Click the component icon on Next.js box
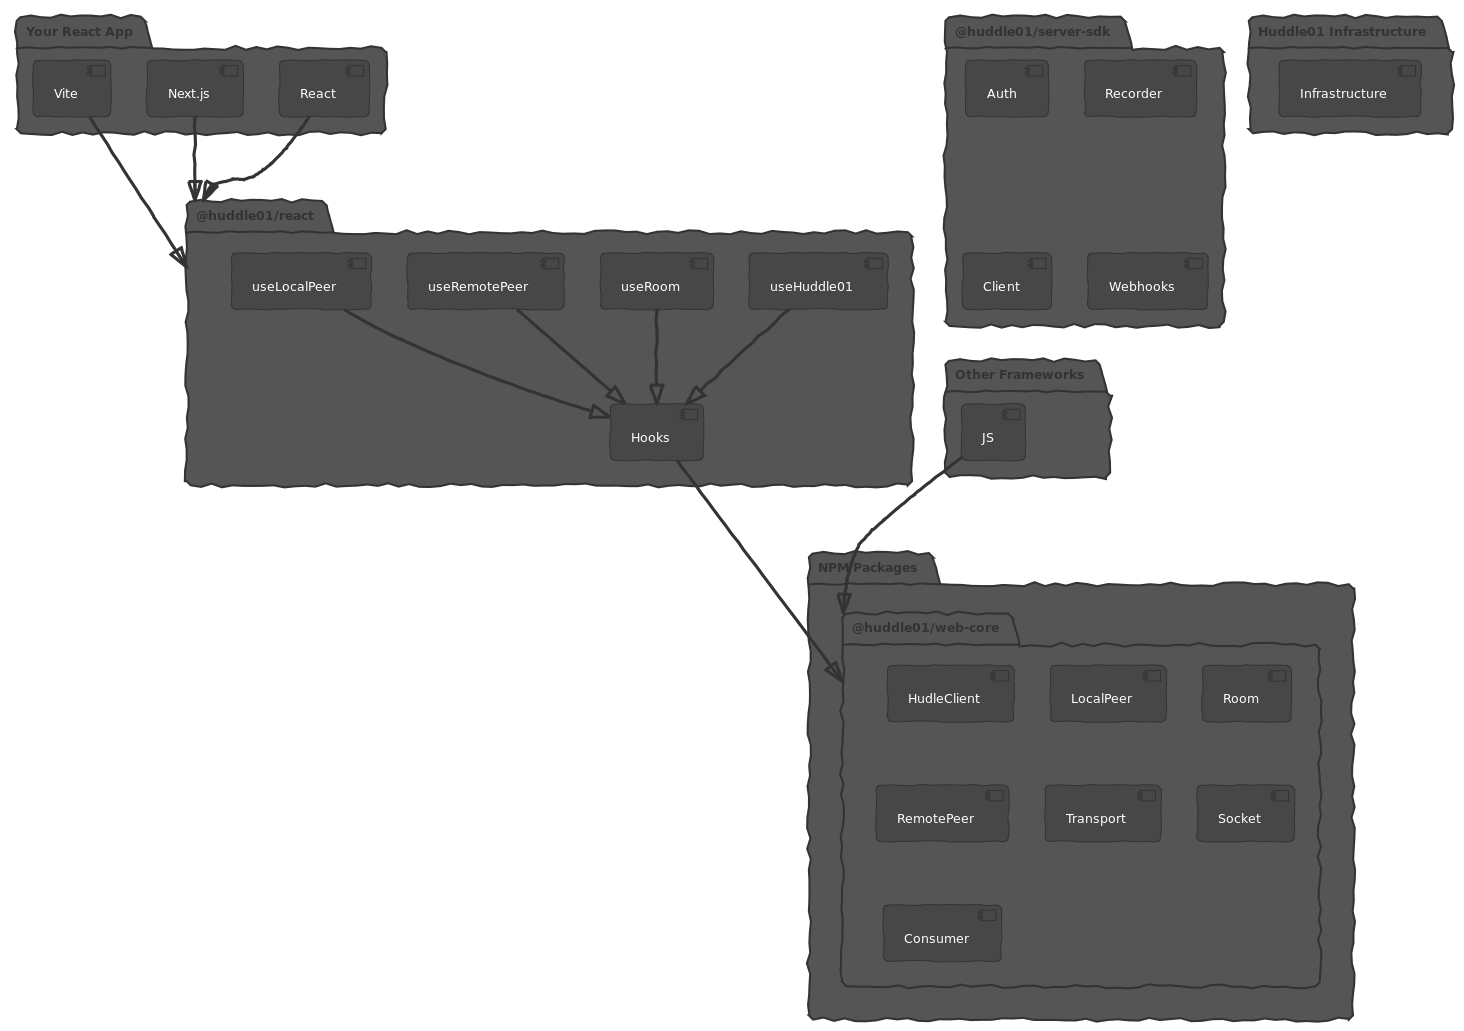Viewport: 1464px width, 1031px height. pos(229,71)
